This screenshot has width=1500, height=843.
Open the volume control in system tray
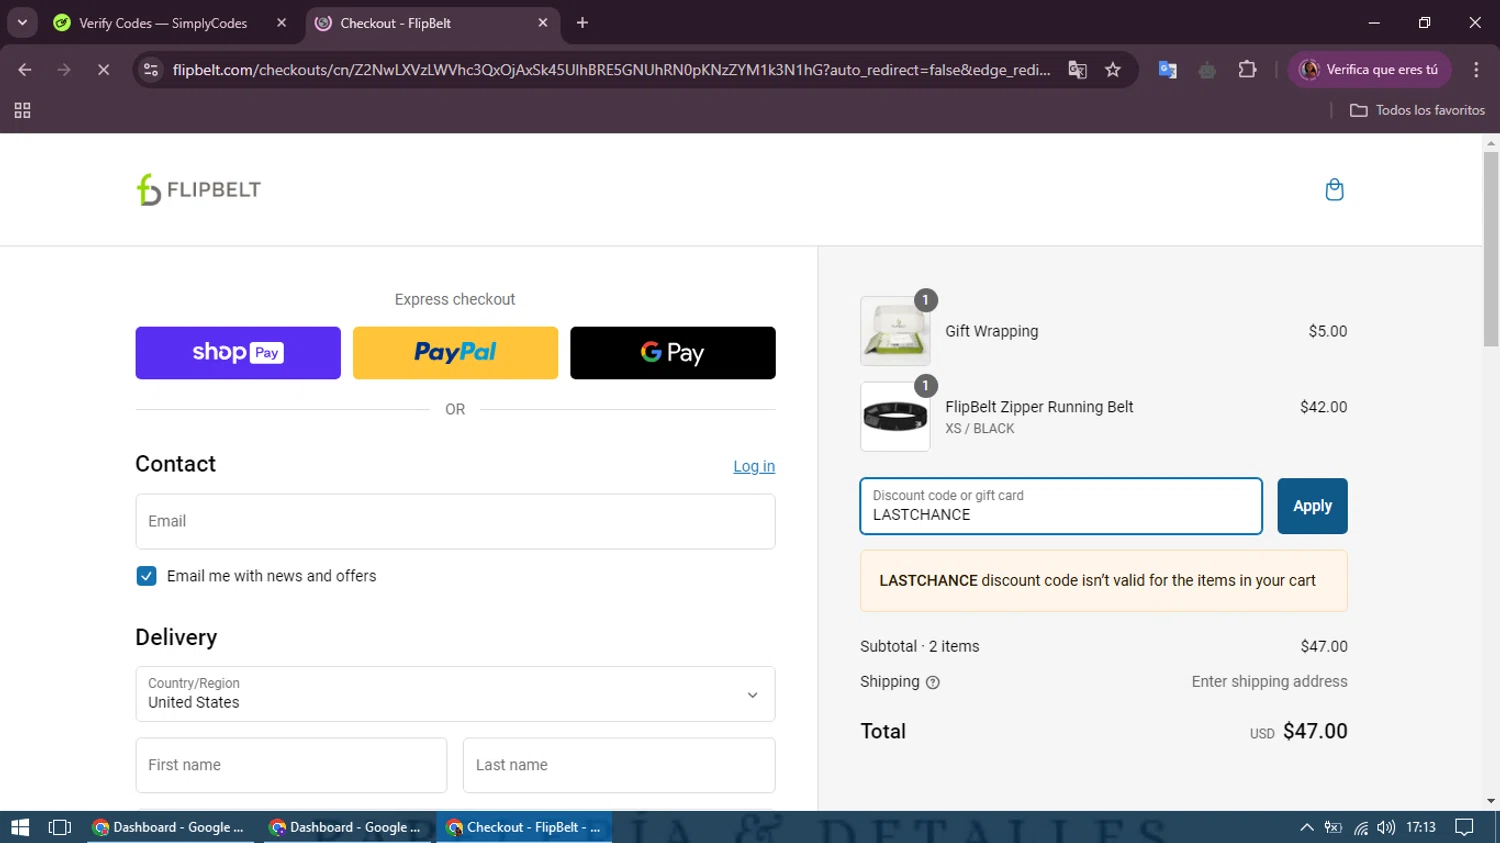click(x=1386, y=827)
